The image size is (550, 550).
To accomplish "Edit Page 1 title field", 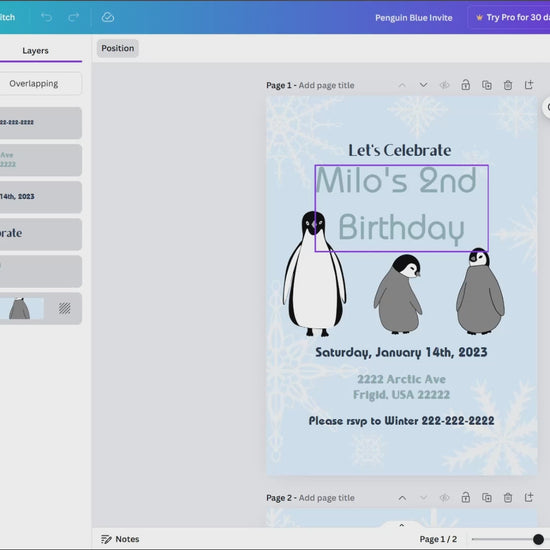I will (x=326, y=85).
